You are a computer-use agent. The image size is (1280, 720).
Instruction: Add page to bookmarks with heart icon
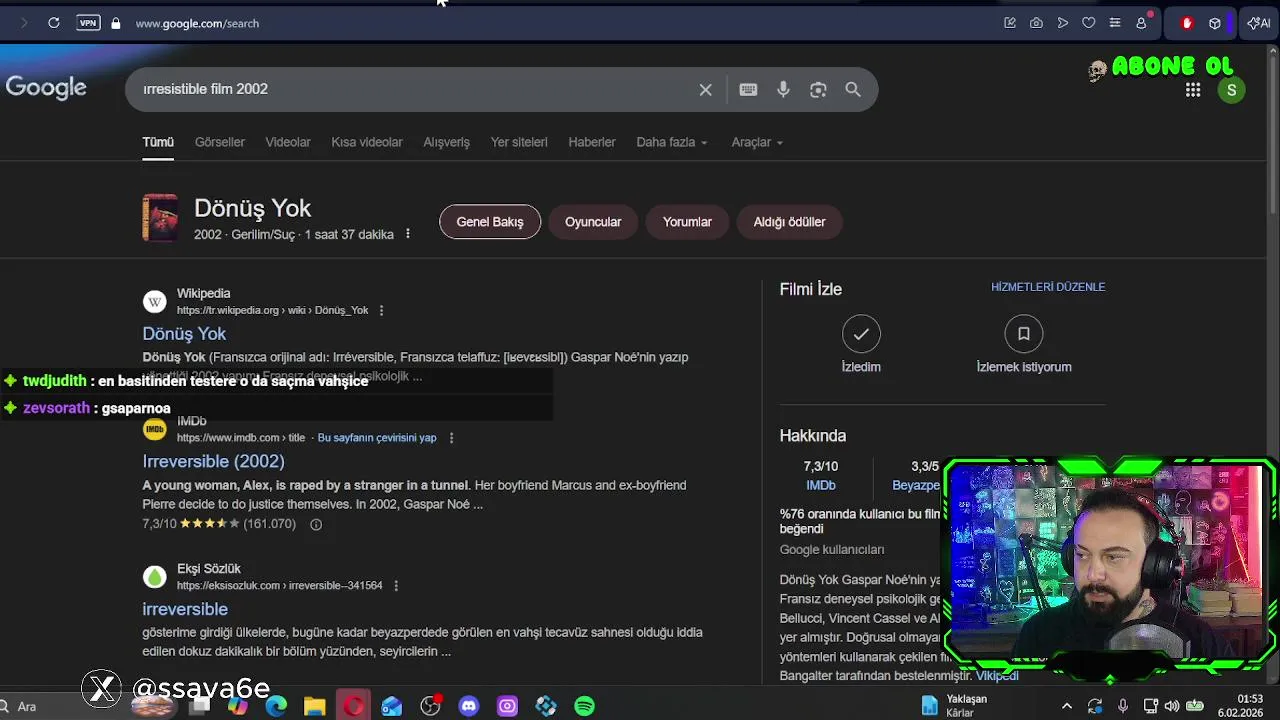pyautogui.click(x=1089, y=23)
